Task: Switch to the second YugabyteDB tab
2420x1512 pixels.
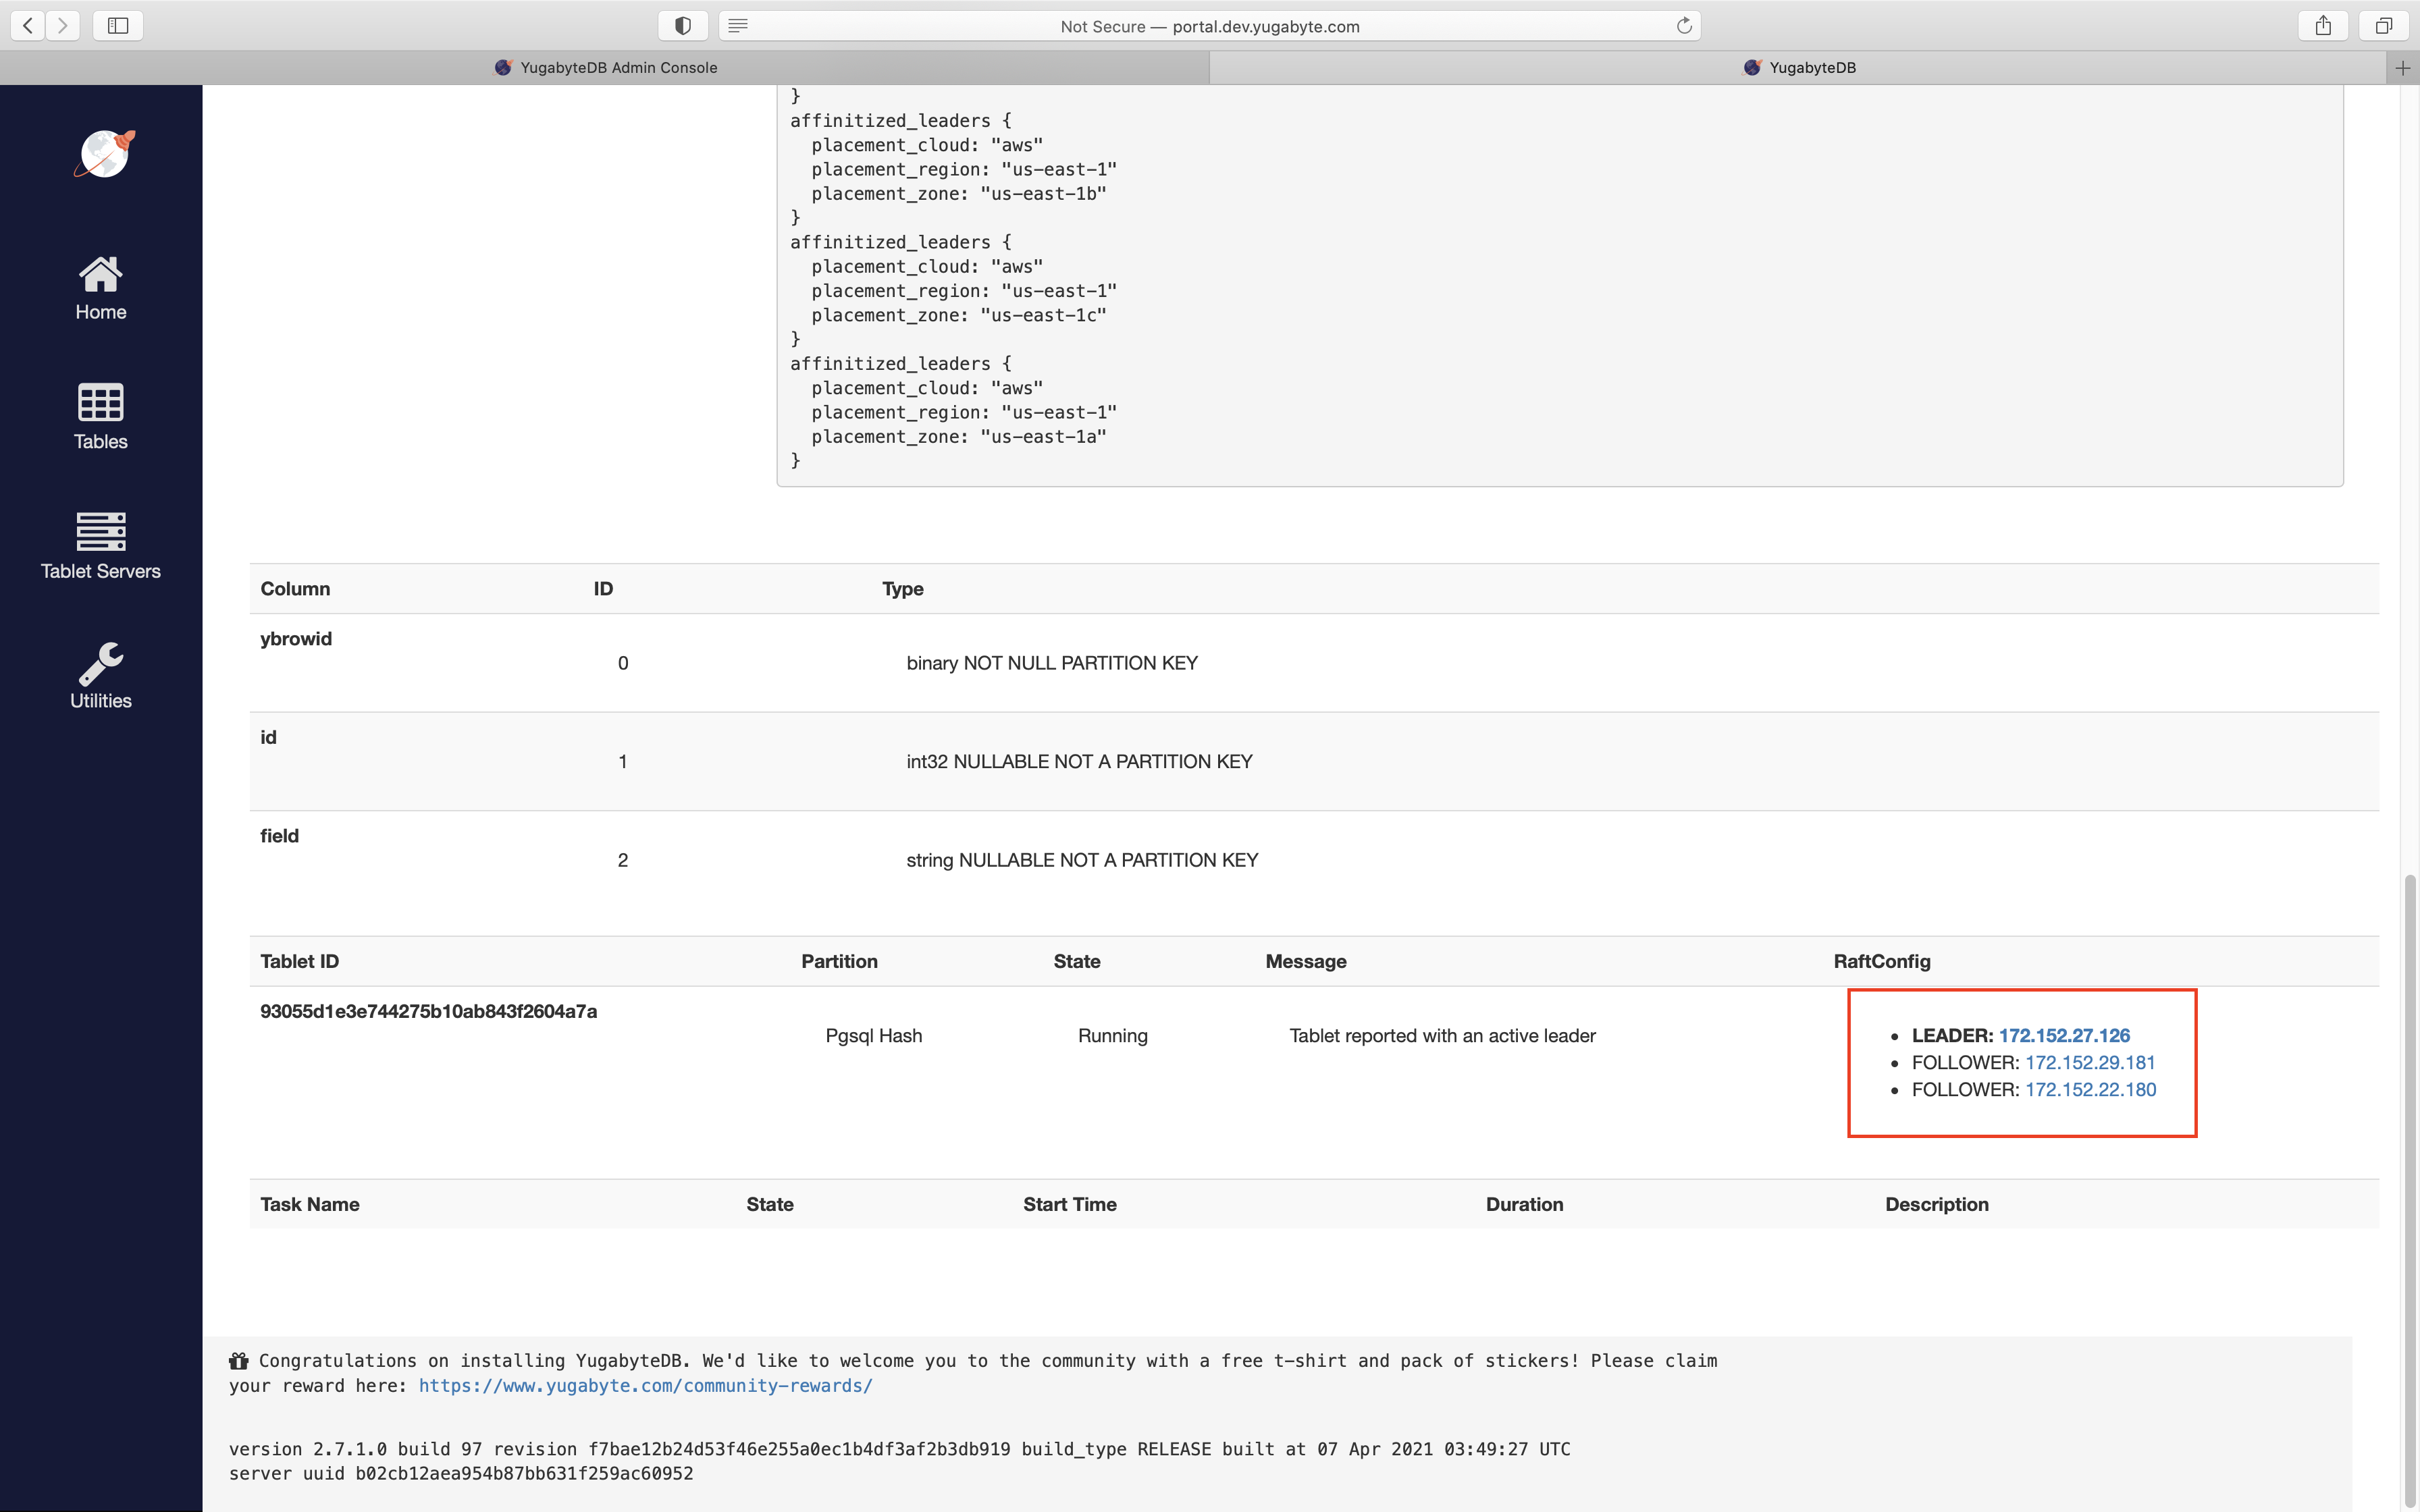Action: 1798,67
